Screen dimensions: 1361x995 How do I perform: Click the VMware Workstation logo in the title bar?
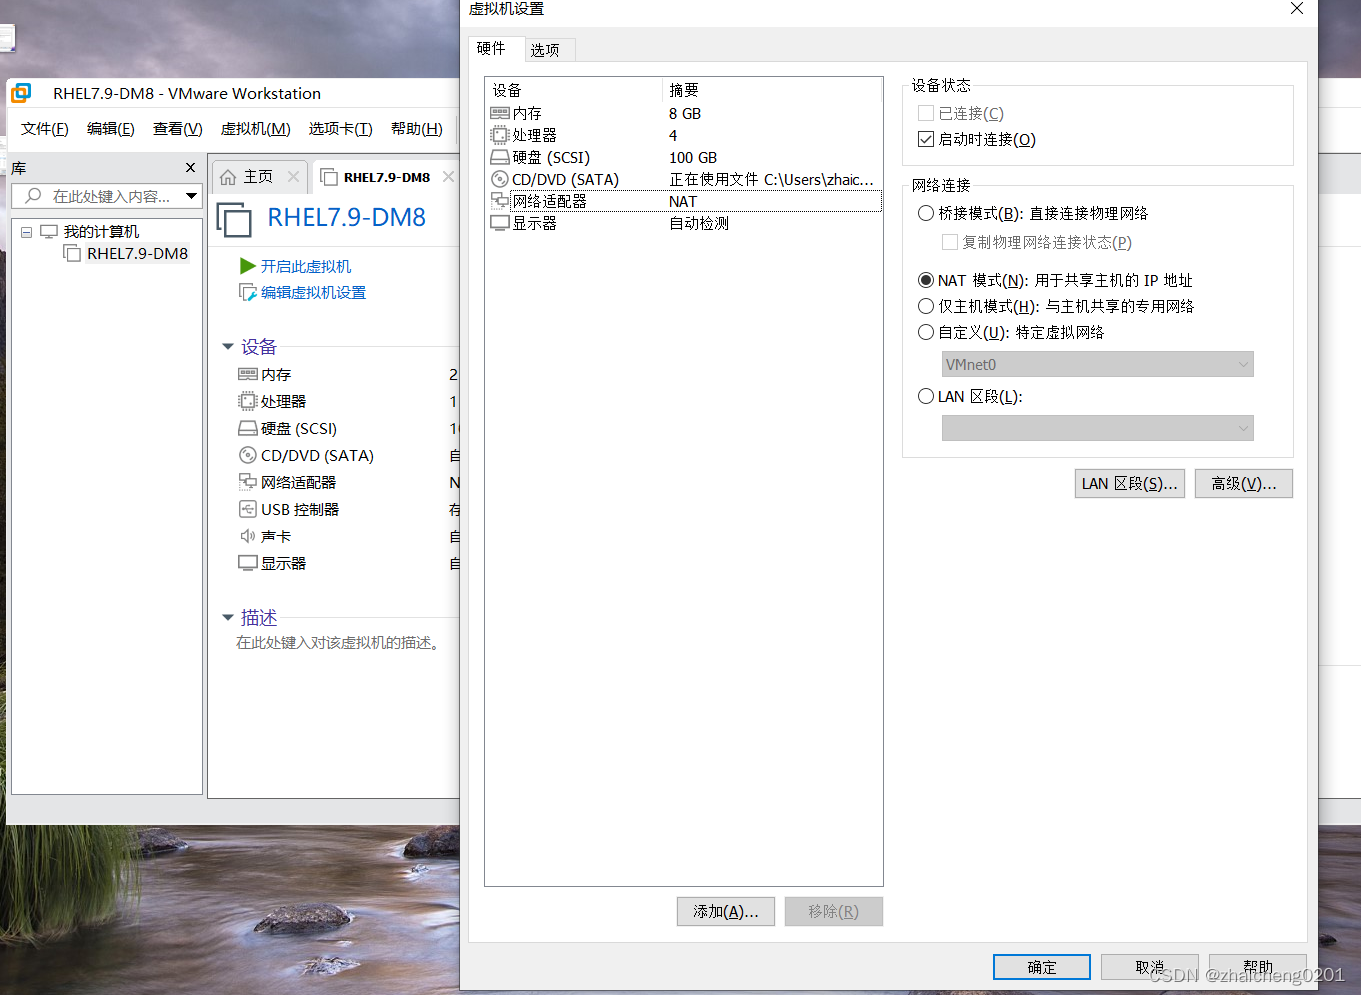coord(21,93)
